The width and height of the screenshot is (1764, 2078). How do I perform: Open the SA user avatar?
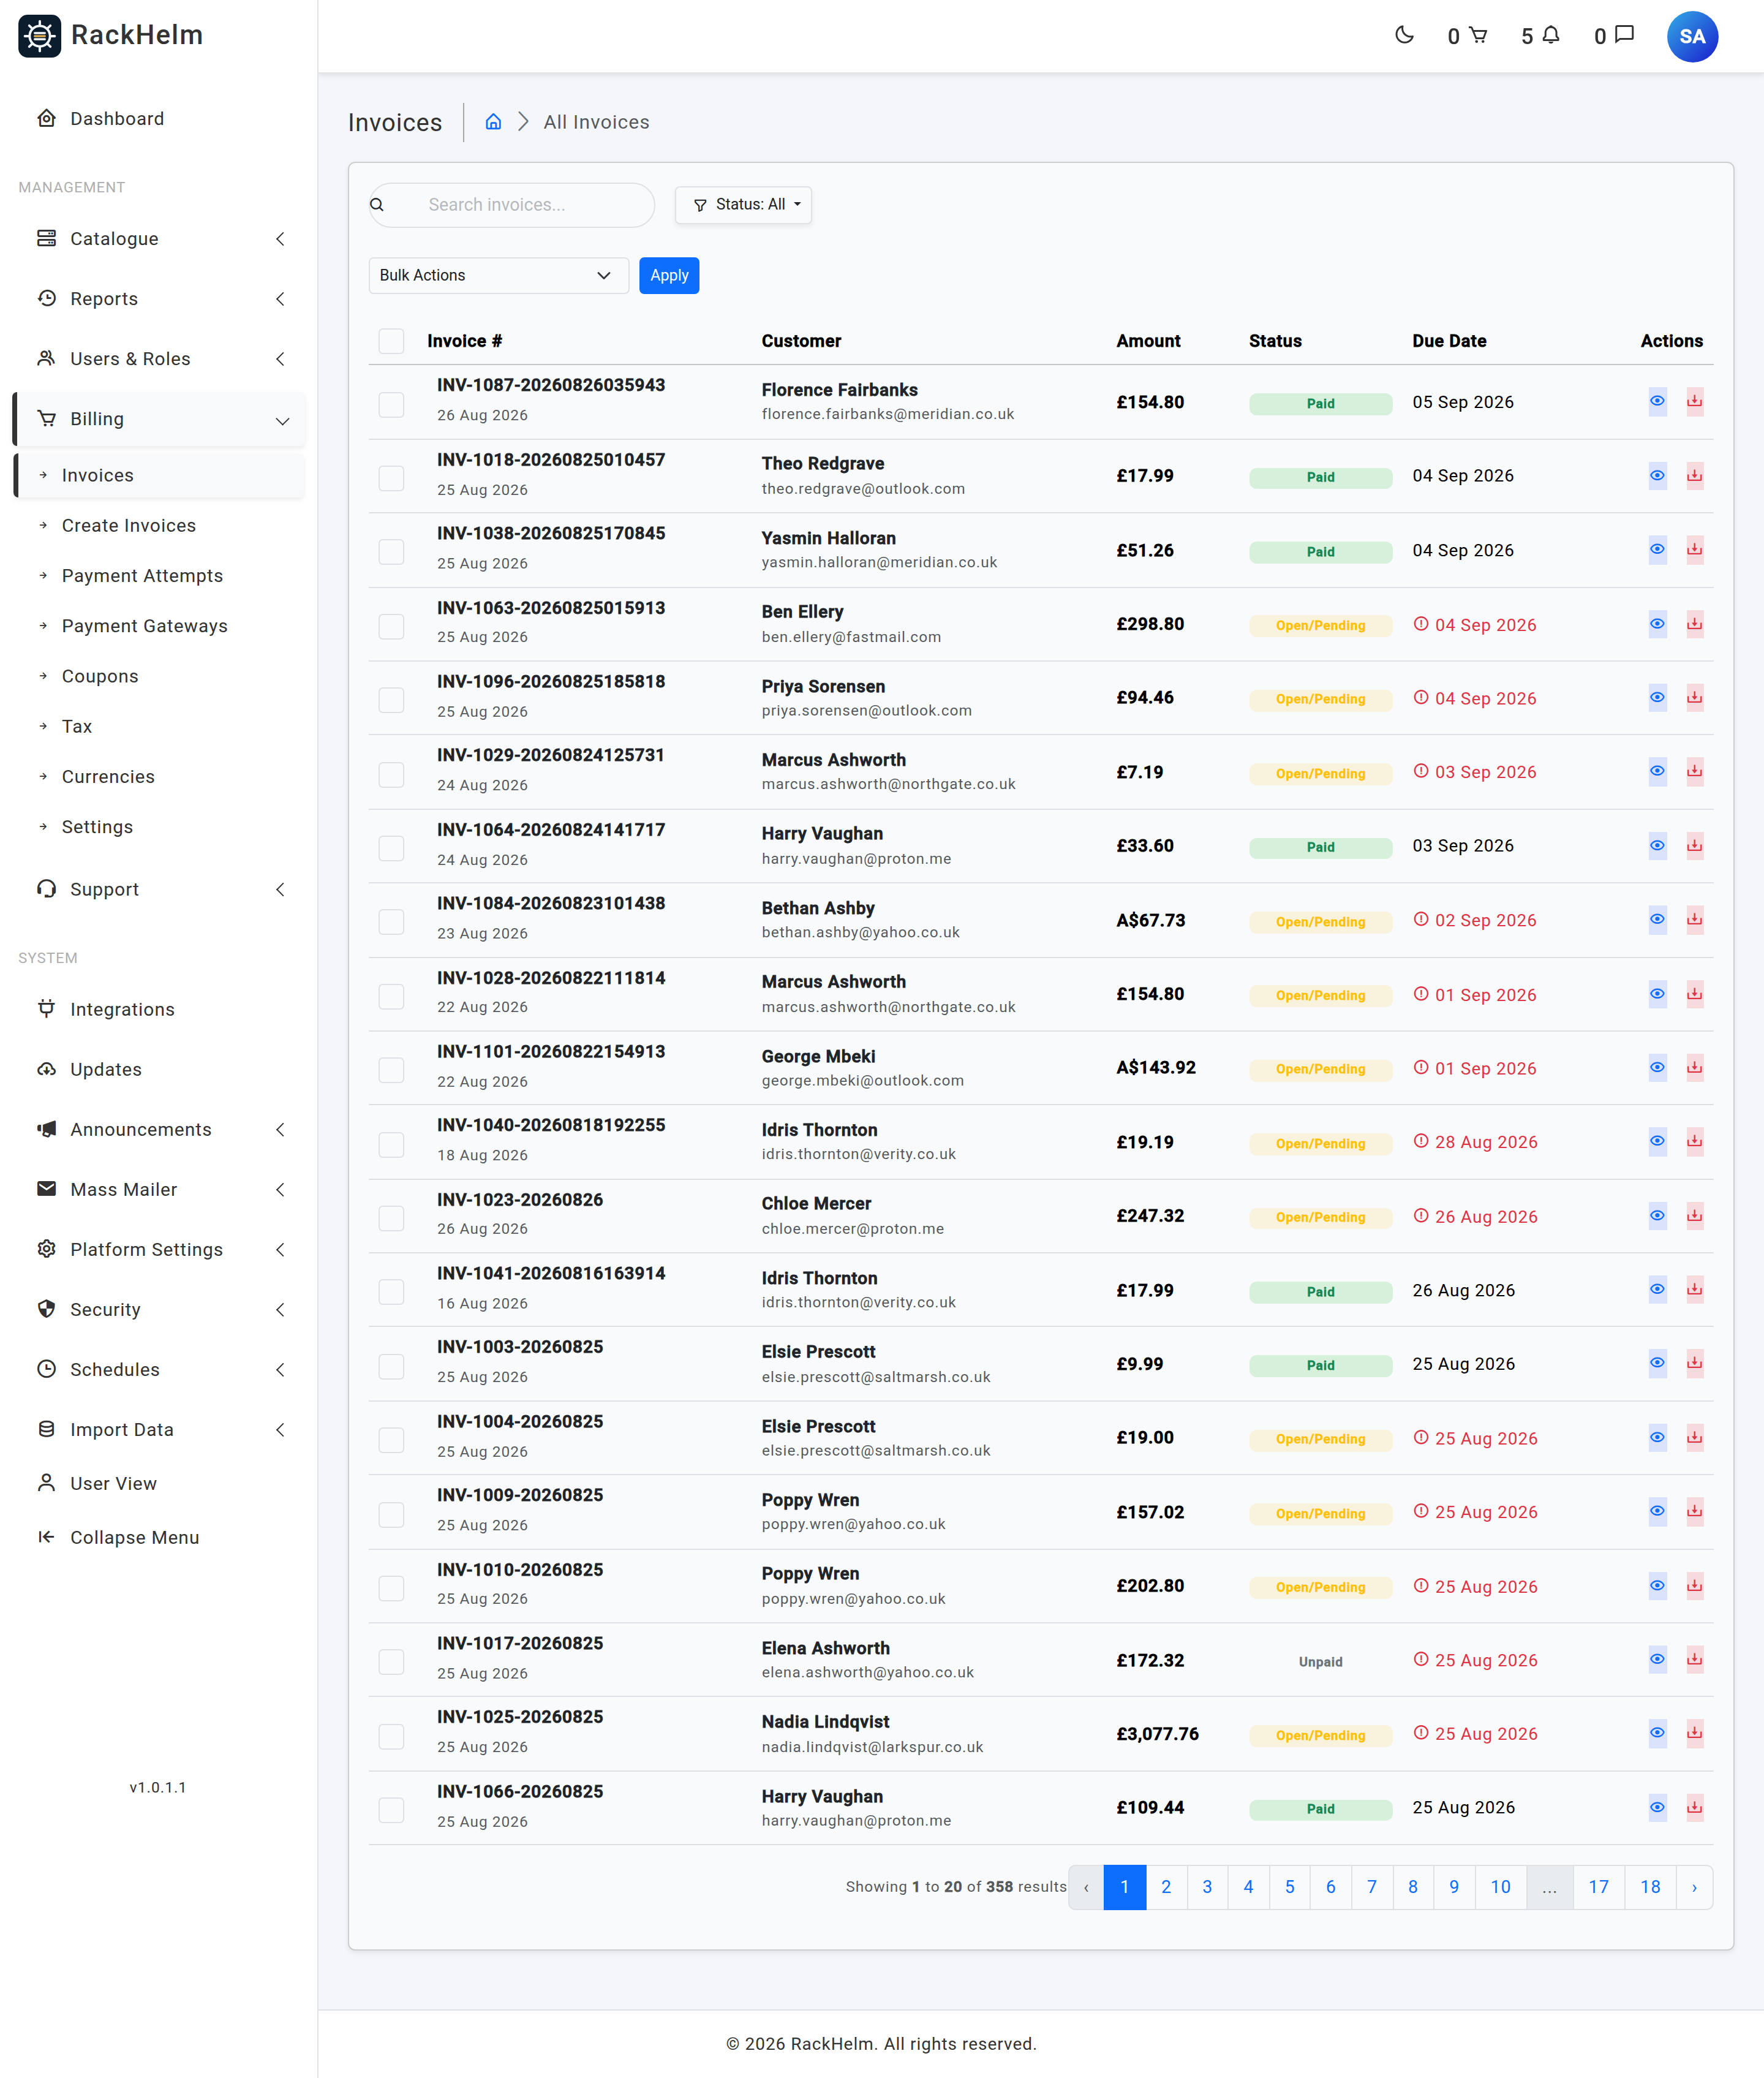click(1692, 37)
